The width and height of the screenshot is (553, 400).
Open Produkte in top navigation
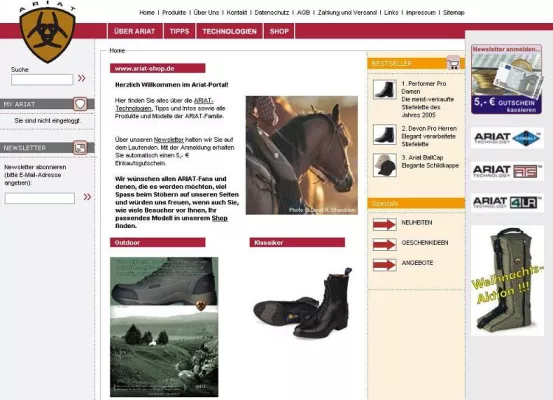(x=174, y=12)
